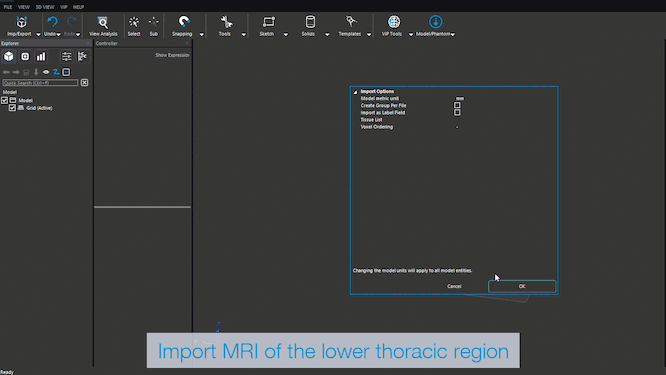The height and width of the screenshot is (375, 666).
Task: Click the Snapping magnet icon
Action: tap(184, 22)
